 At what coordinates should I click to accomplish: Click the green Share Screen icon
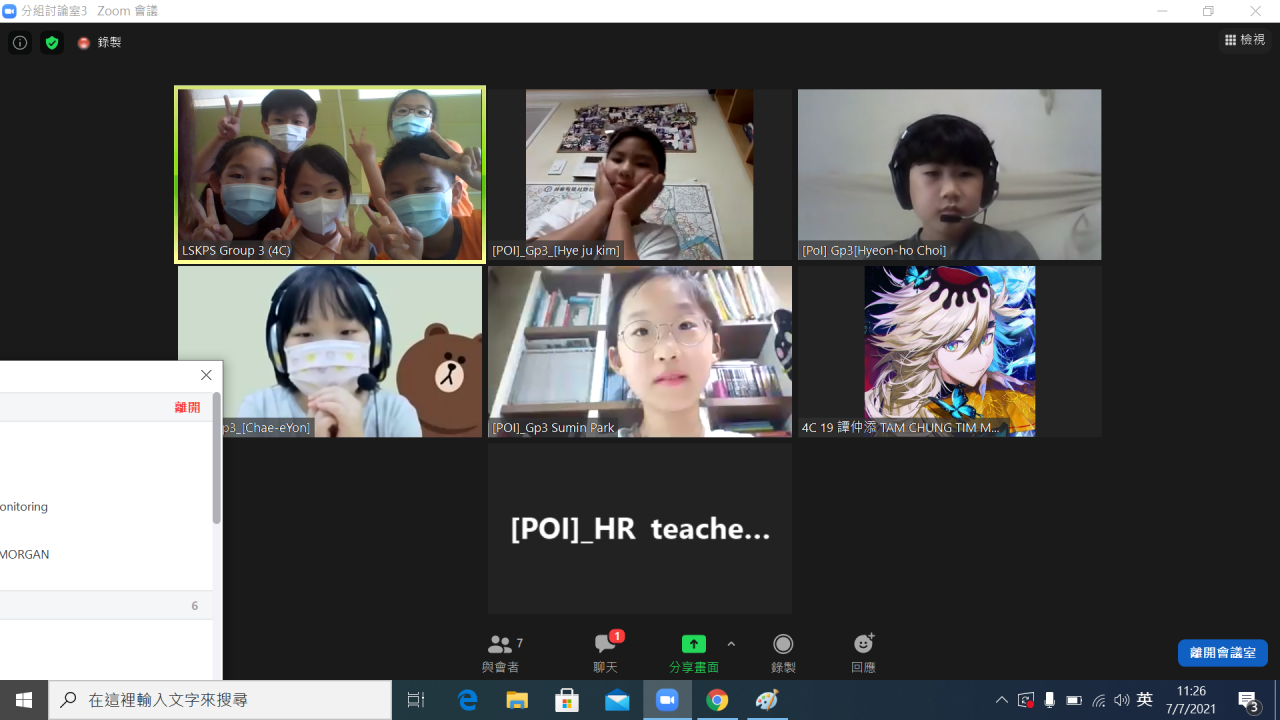pos(693,645)
